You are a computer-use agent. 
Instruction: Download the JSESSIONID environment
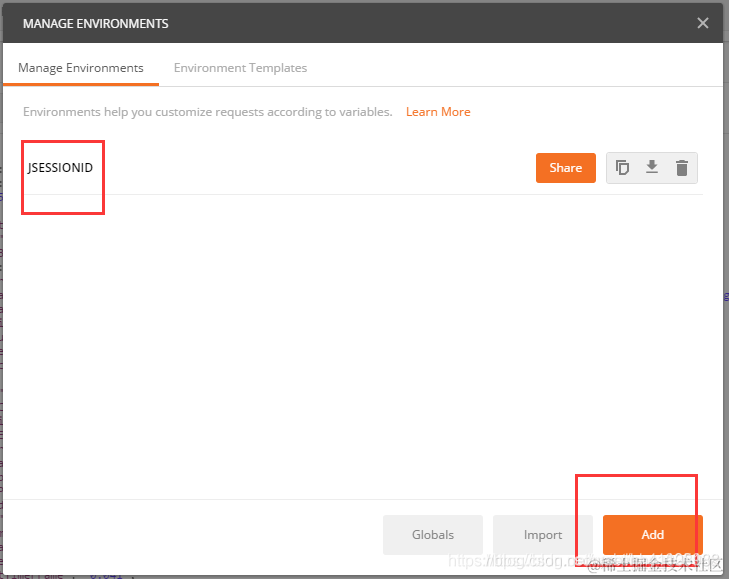tap(652, 167)
